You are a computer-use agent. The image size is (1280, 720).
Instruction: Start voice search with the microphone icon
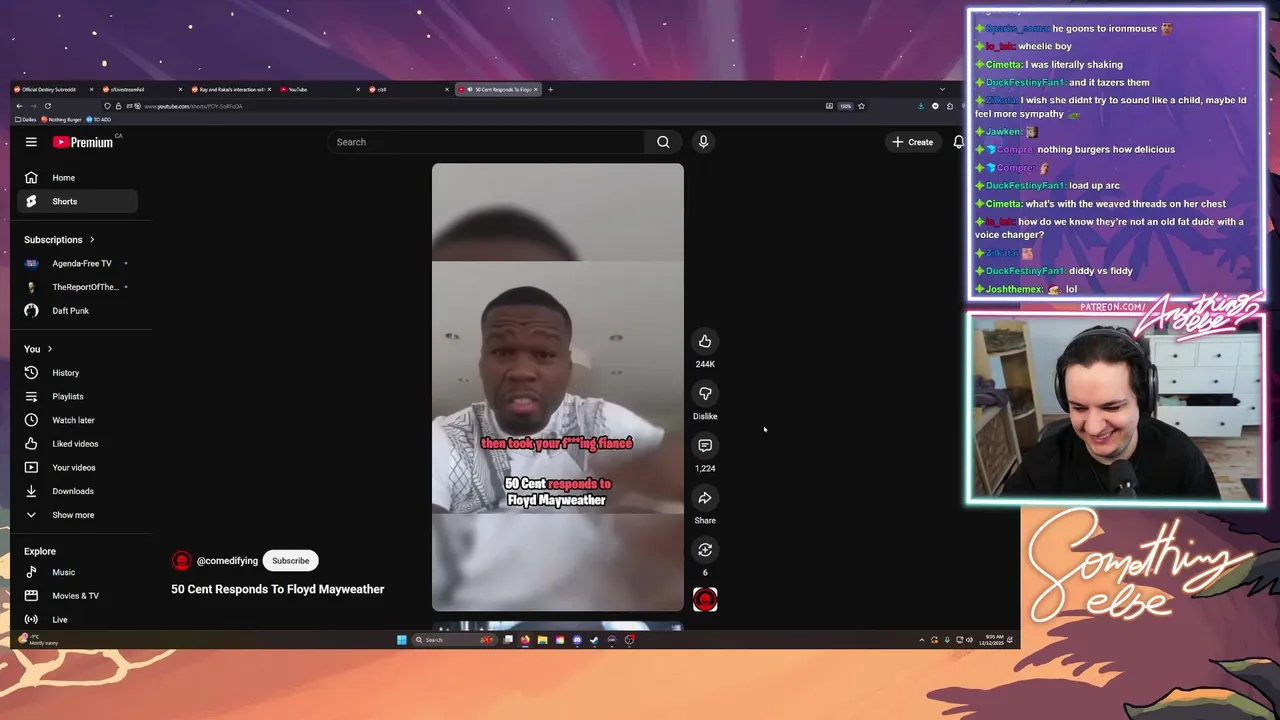point(703,142)
